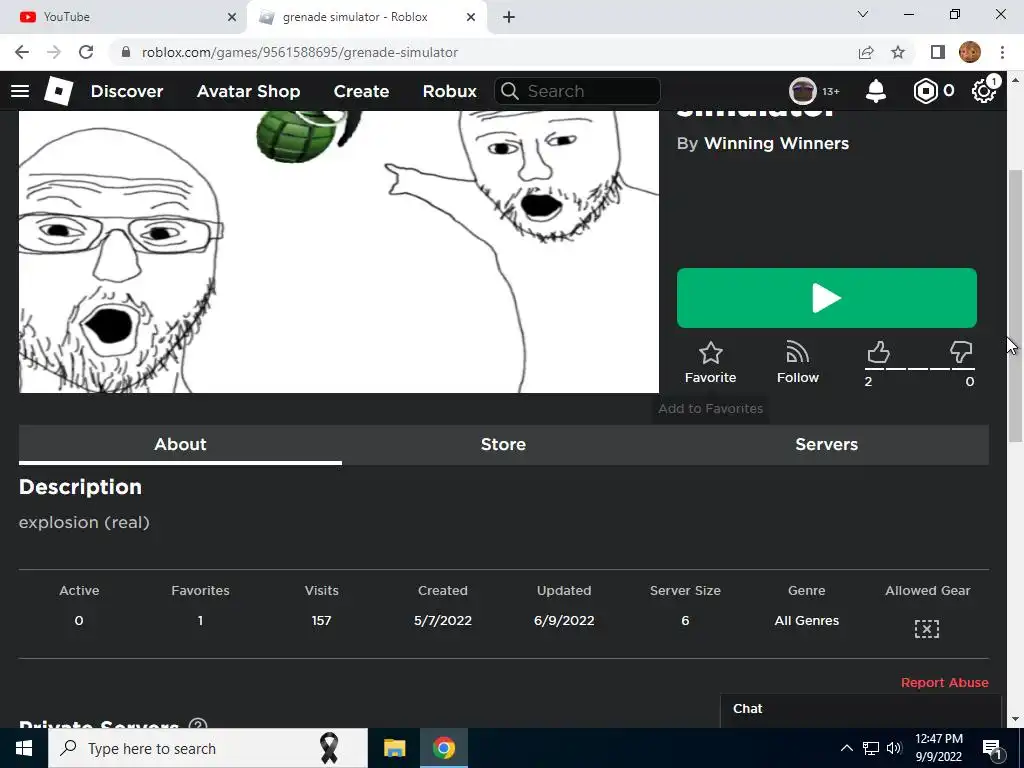Viewport: 1024px width, 768px height.
Task: Click the Allowed Gear disabled icon
Action: [927, 629]
